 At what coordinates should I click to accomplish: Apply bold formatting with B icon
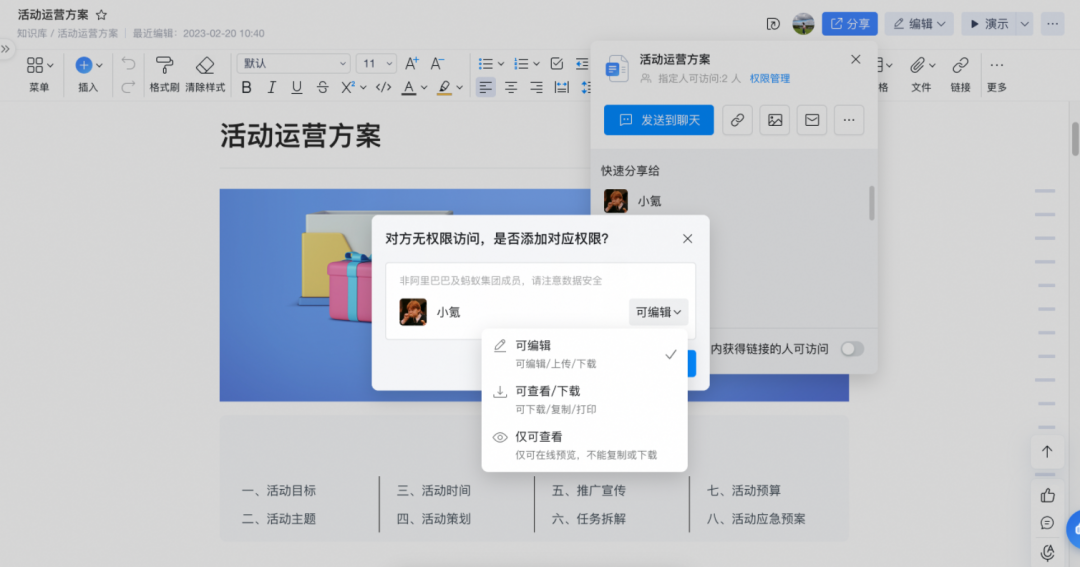click(246, 88)
